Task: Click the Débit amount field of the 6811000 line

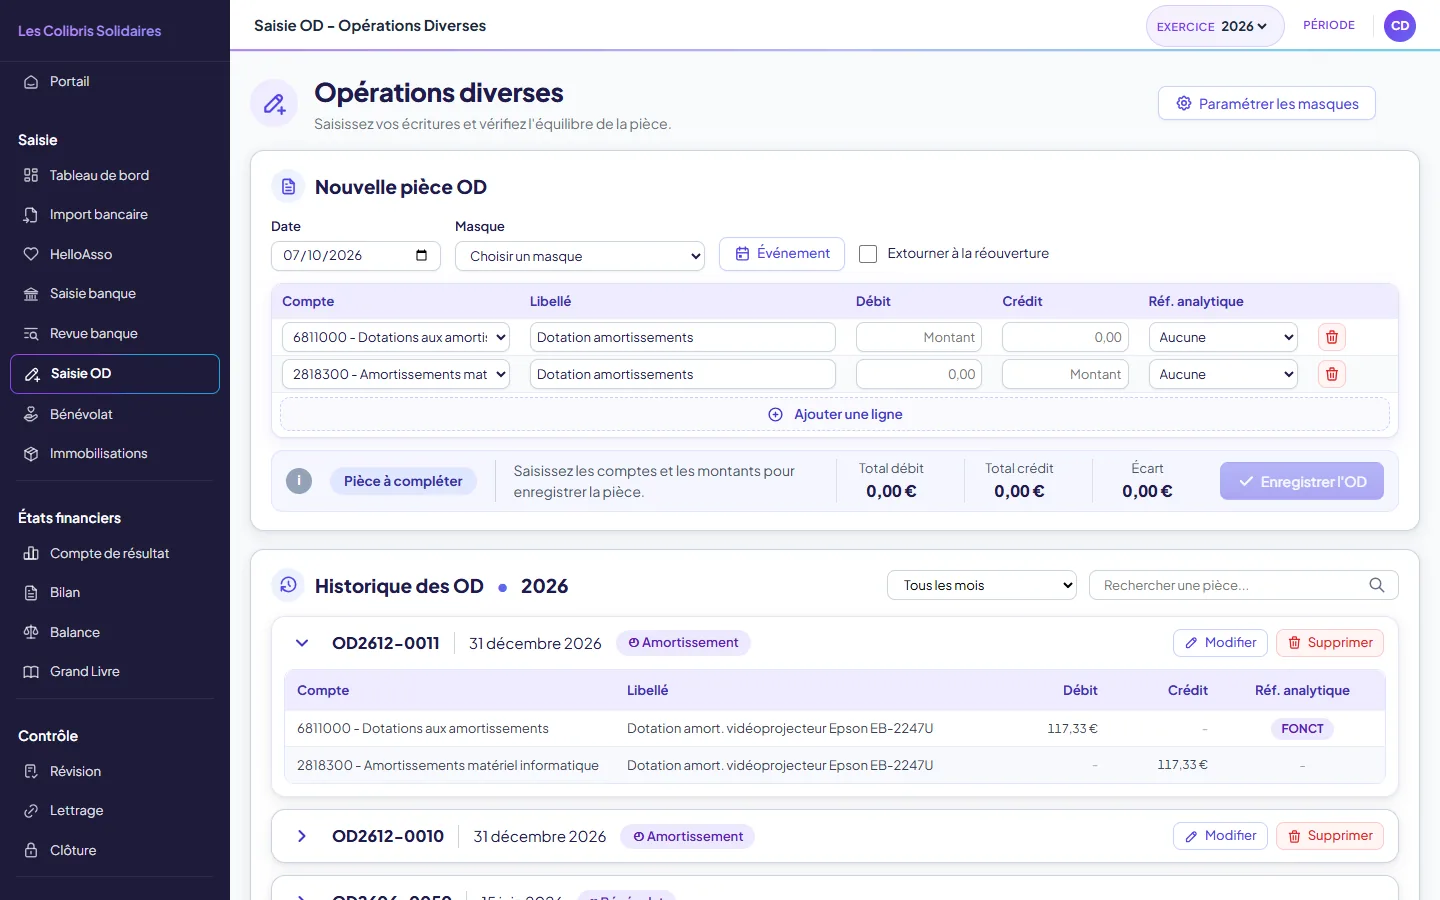Action: (919, 337)
